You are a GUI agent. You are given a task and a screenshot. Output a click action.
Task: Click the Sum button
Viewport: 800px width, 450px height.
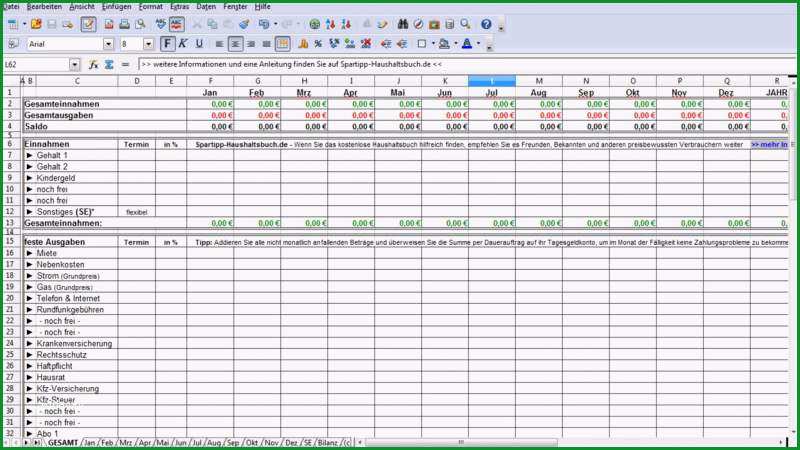[x=109, y=65]
